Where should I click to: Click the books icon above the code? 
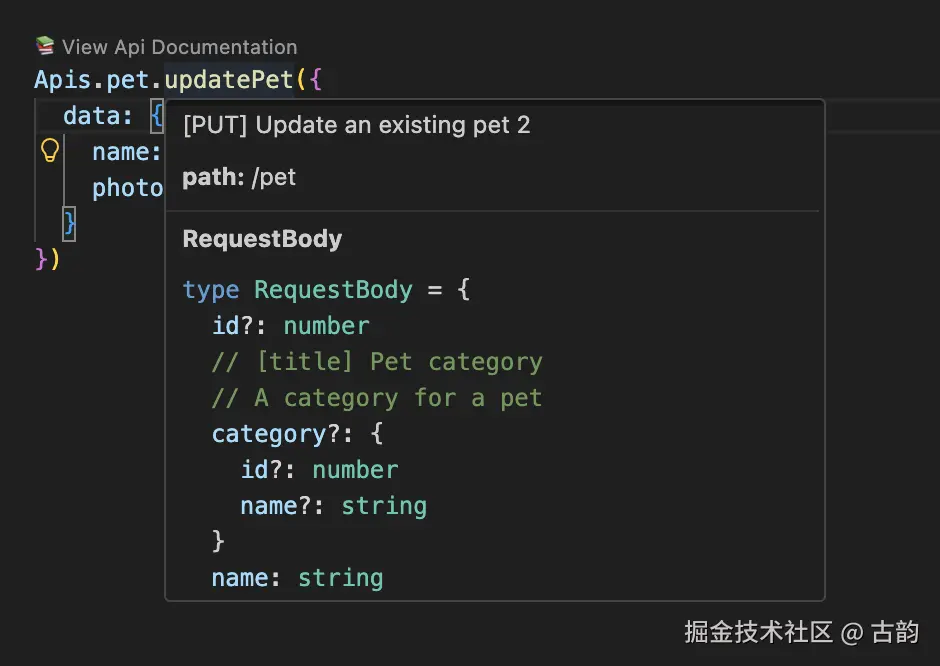pos(44,45)
